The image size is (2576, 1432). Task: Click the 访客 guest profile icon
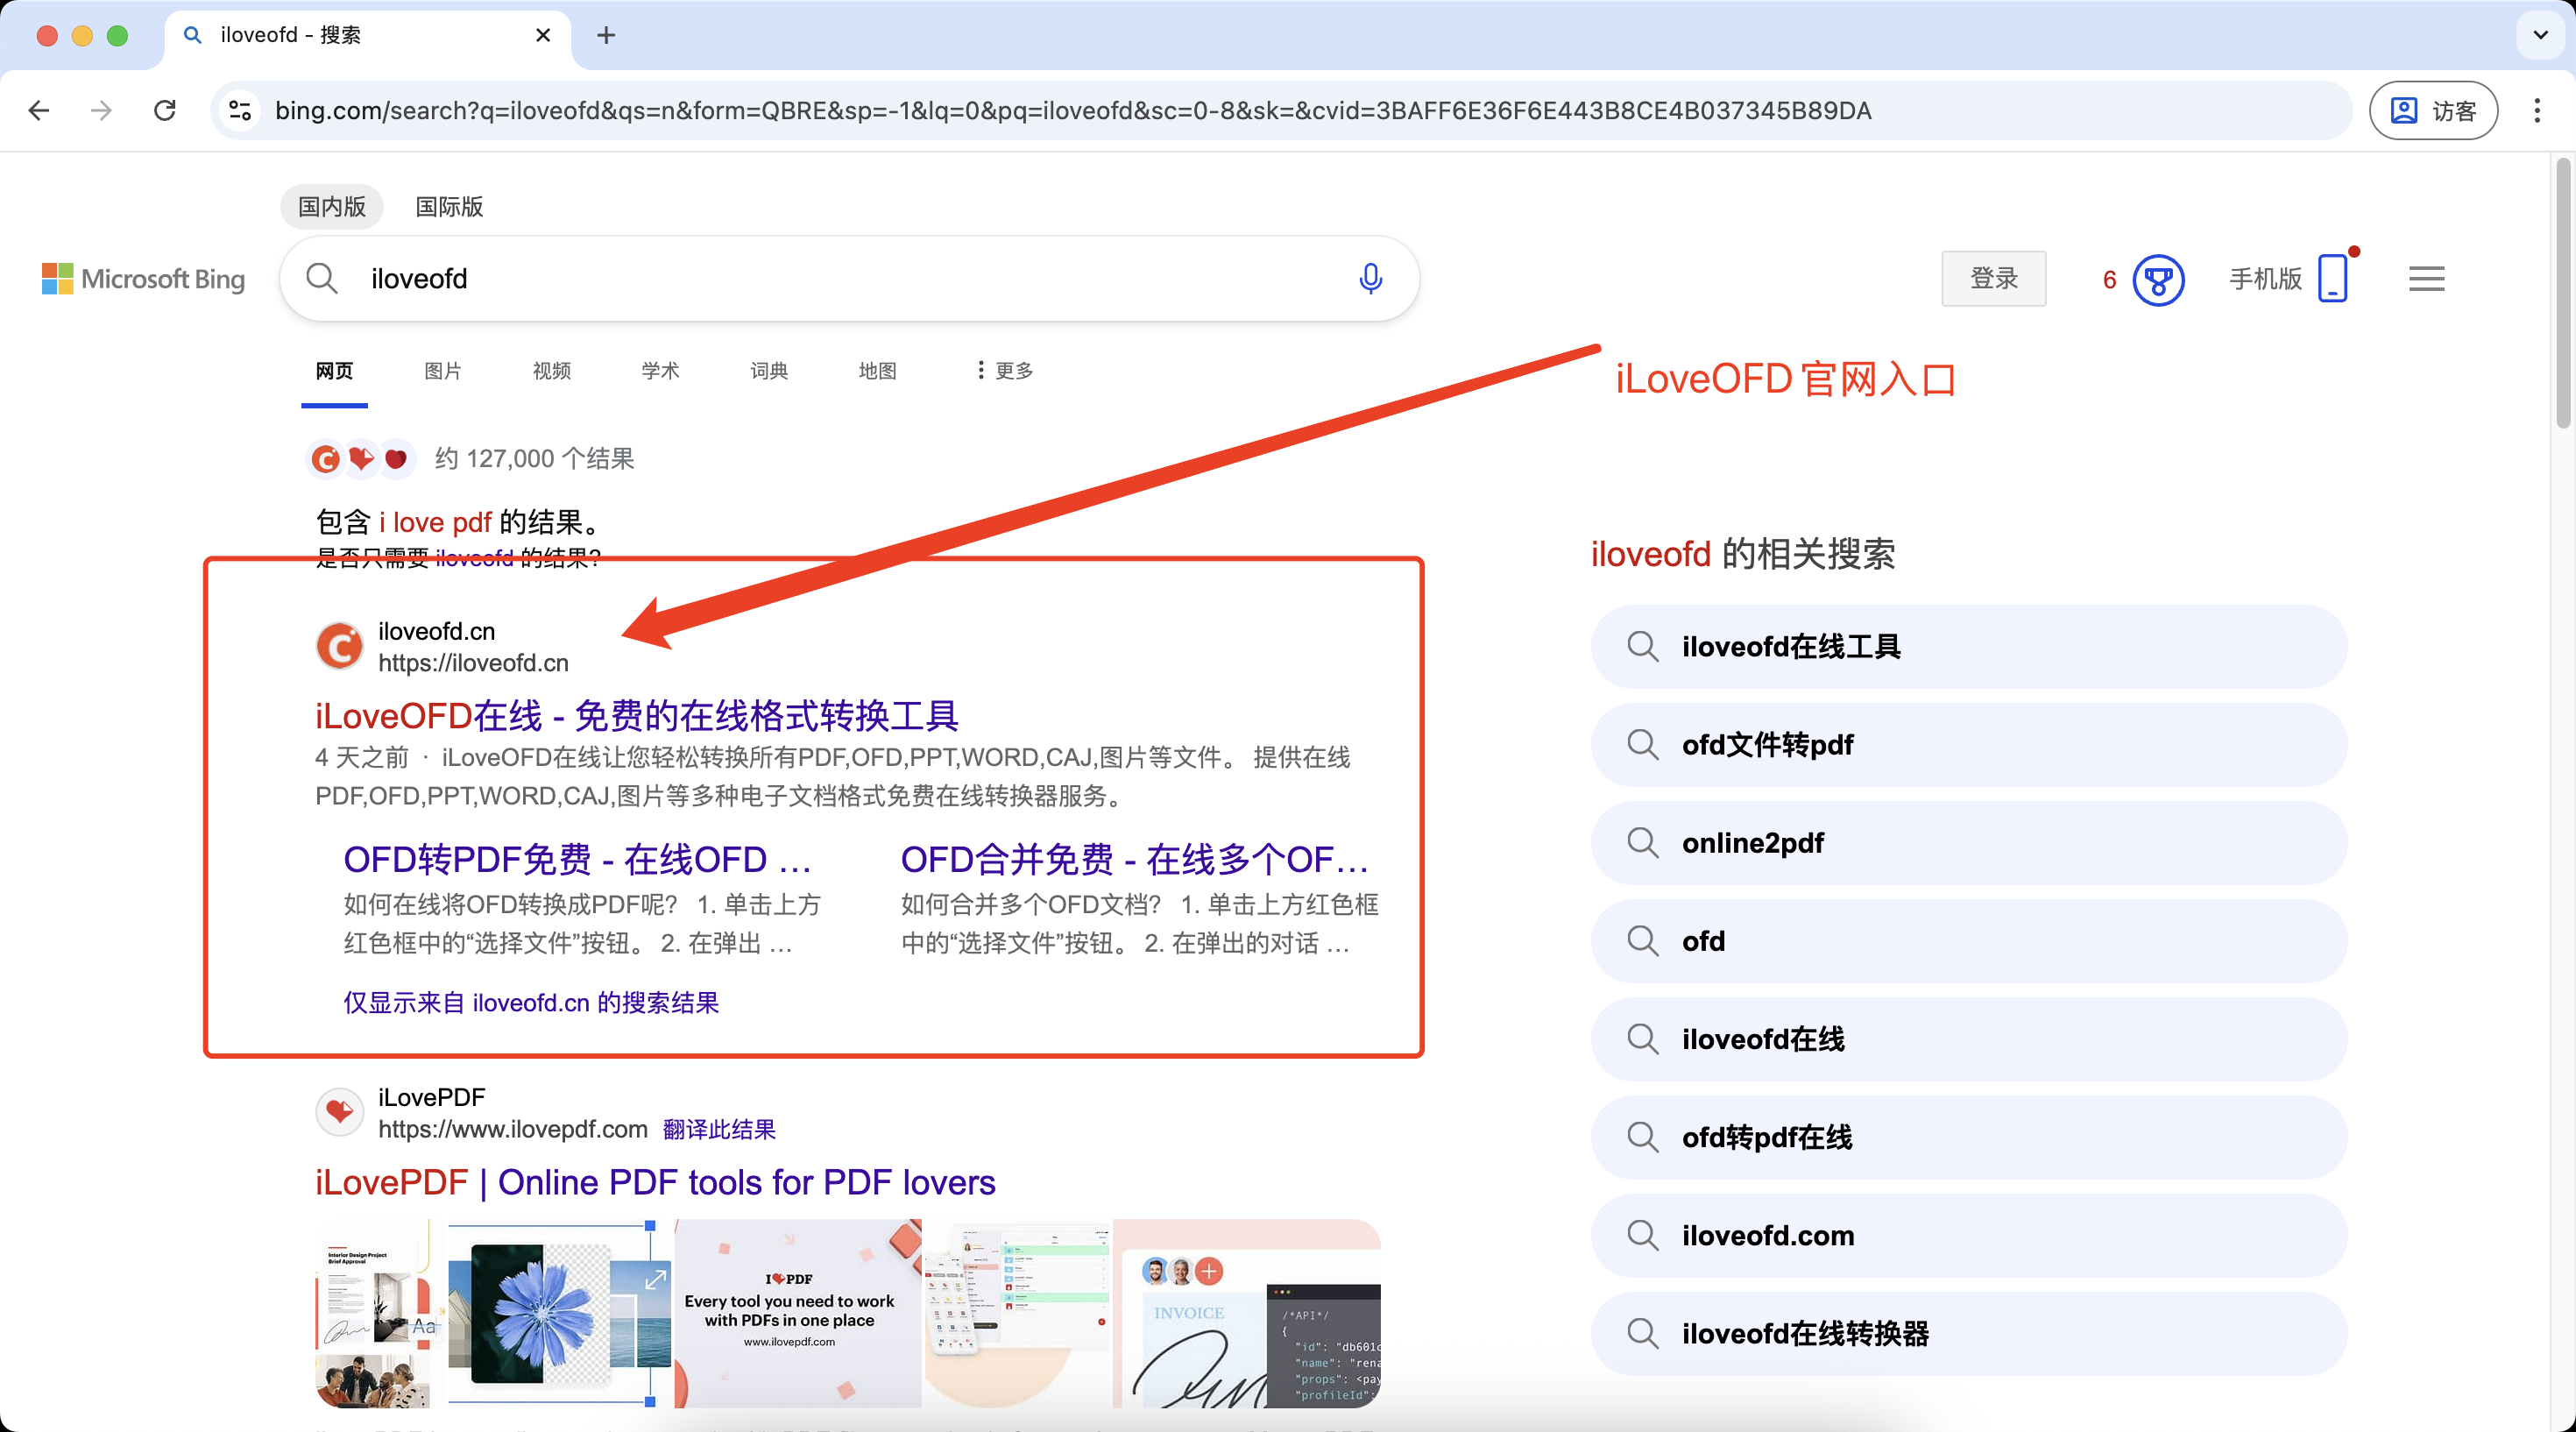2434,110
